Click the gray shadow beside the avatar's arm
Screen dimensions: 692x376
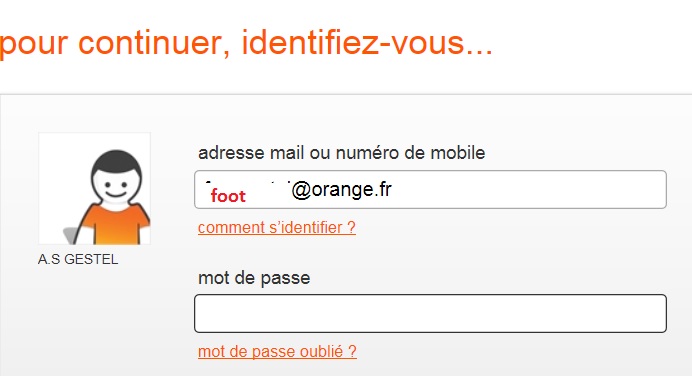pos(69,236)
